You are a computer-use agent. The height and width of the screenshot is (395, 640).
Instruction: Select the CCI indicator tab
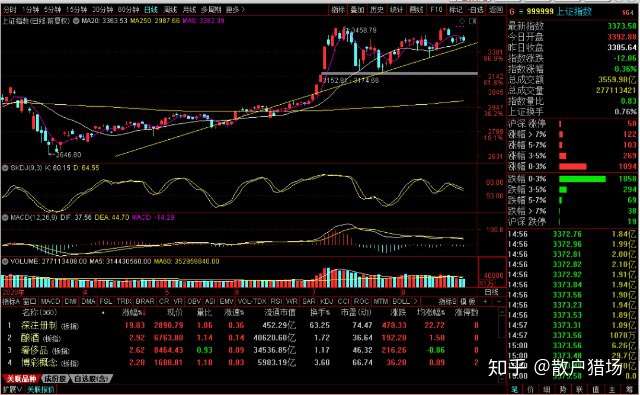tap(344, 302)
